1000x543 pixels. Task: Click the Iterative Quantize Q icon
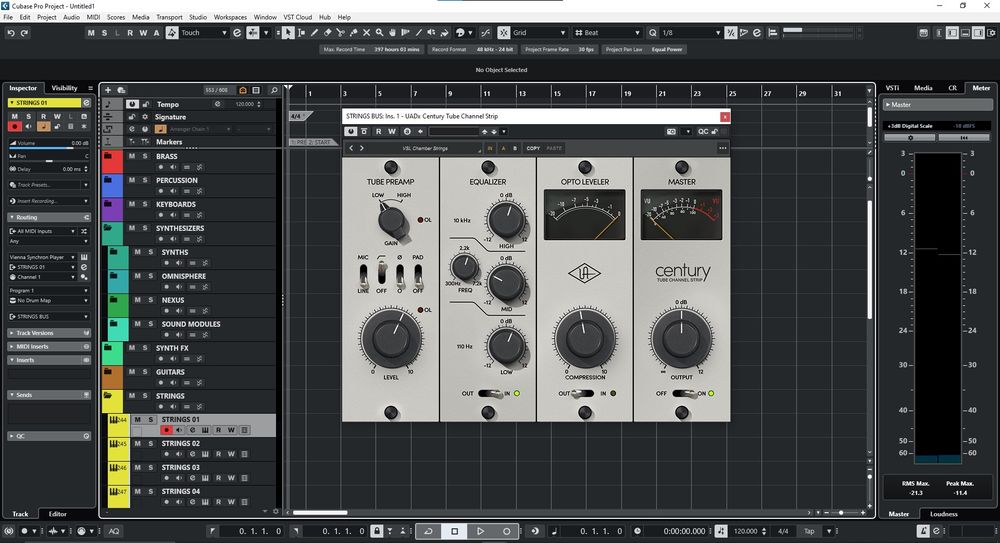pyautogui.click(x=652, y=33)
